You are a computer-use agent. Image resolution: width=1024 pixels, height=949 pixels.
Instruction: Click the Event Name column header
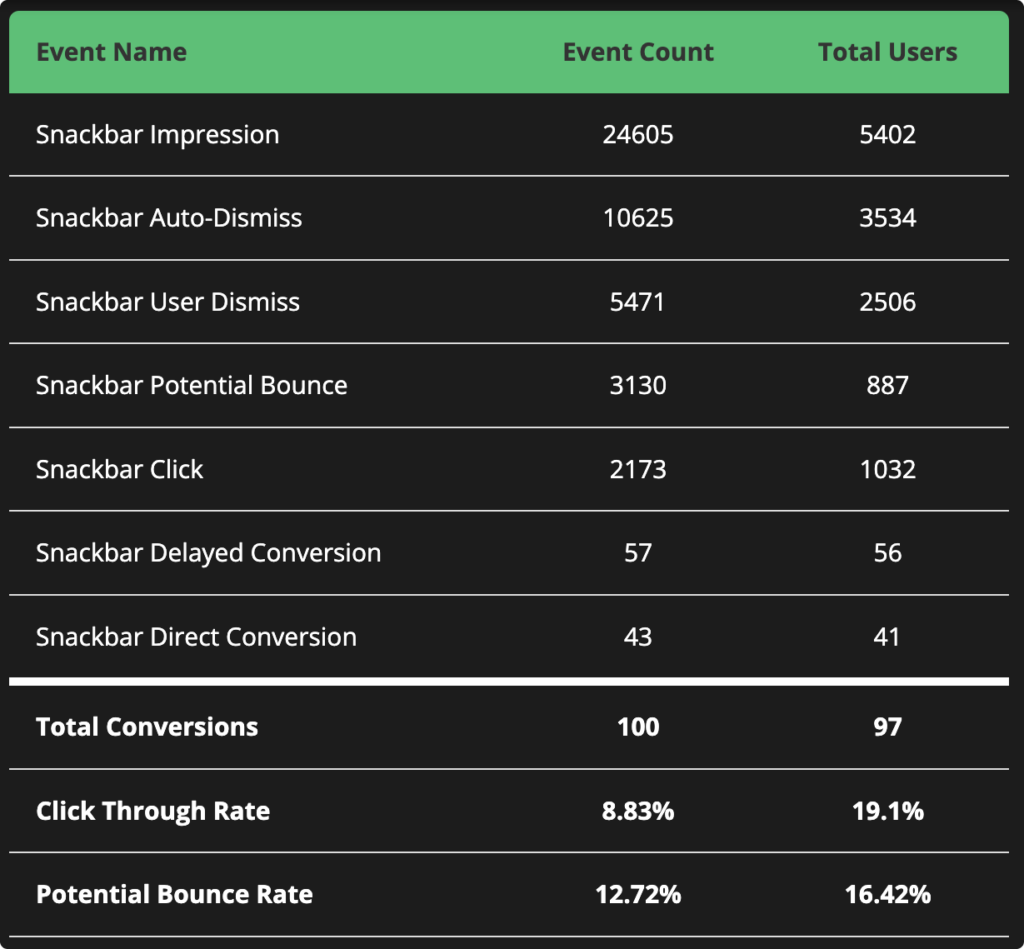coord(111,53)
